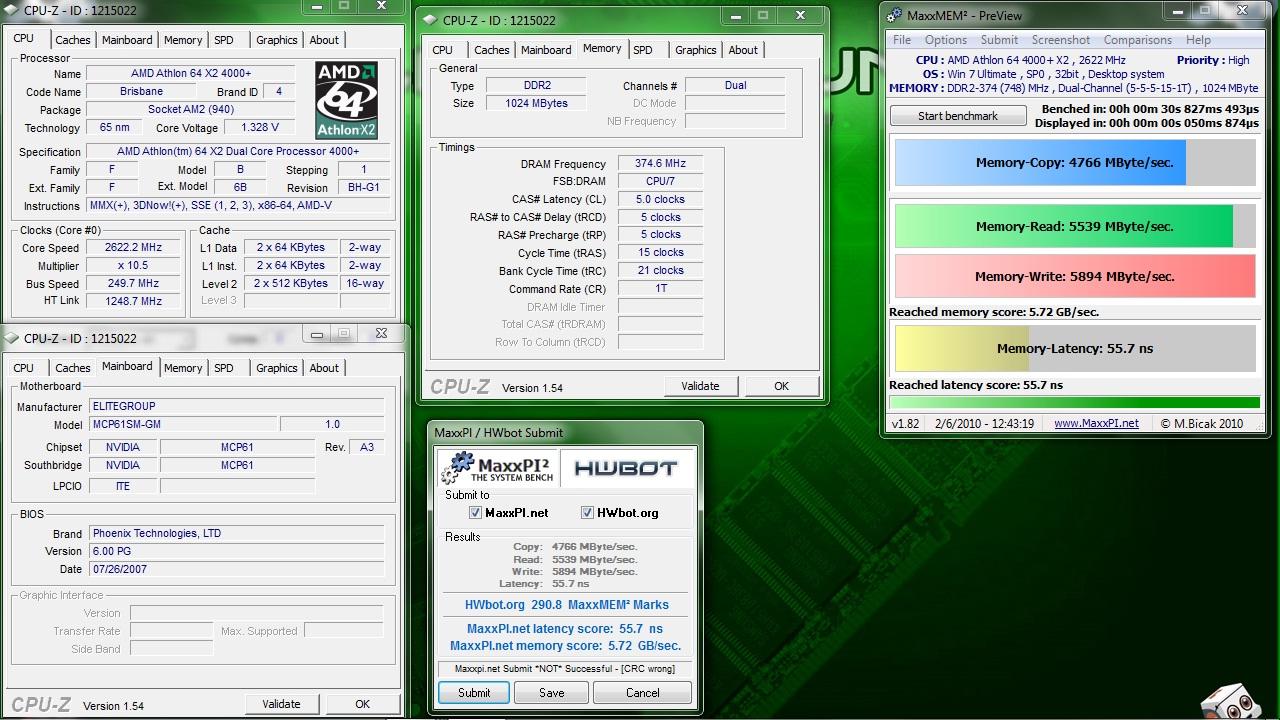The width and height of the screenshot is (1280, 720).
Task: Open the Screenshot menu in MaxxMEM²
Action: [x=1061, y=40]
